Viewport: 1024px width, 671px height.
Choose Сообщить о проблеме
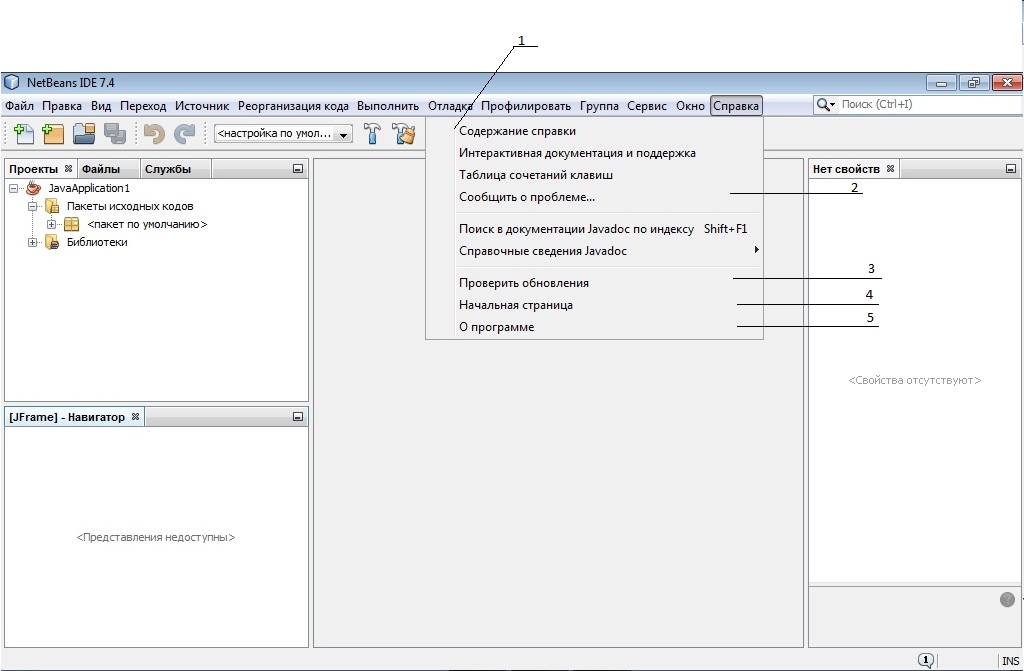(x=594, y=197)
